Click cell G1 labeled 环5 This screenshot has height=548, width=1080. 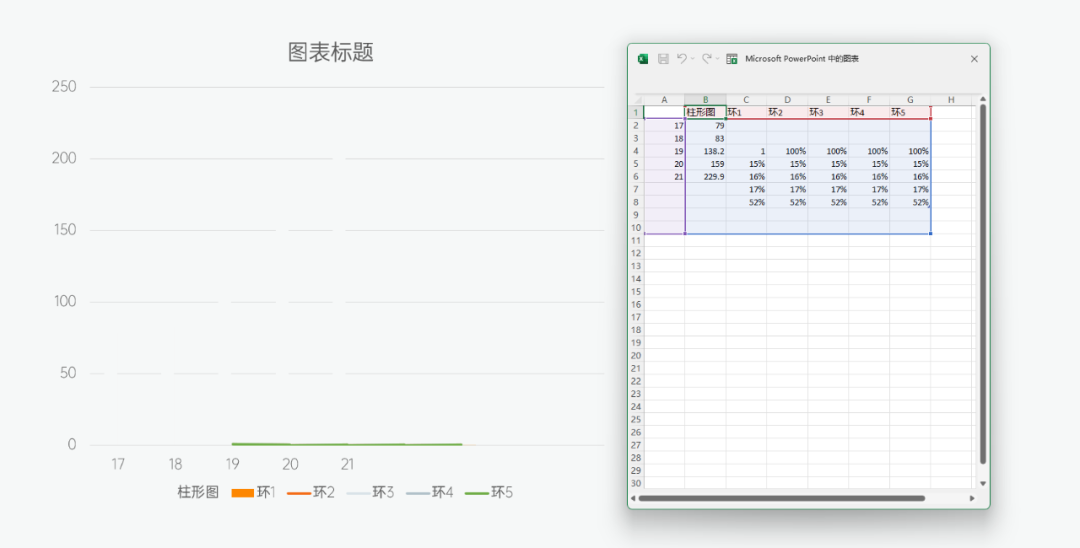coord(910,112)
